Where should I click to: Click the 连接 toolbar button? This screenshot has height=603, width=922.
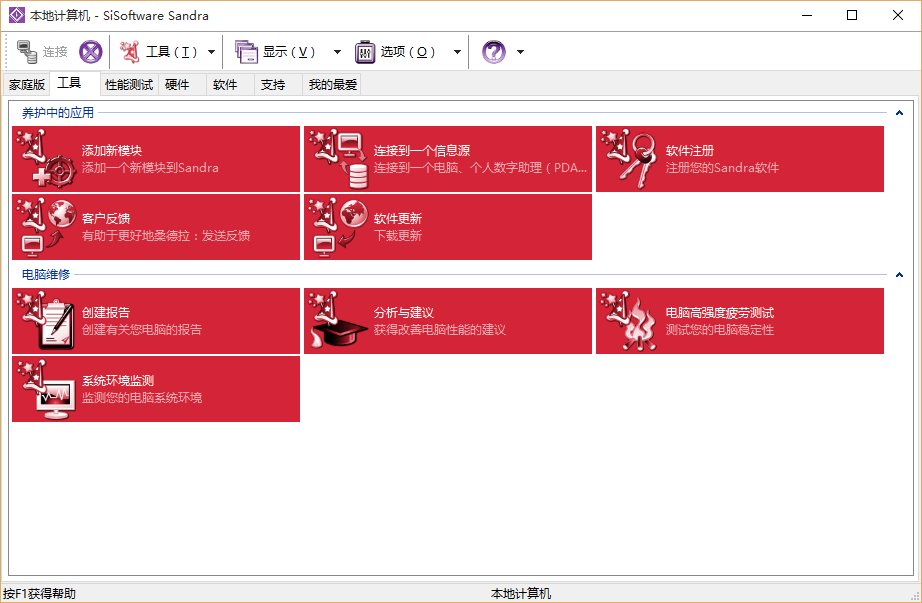tap(43, 52)
